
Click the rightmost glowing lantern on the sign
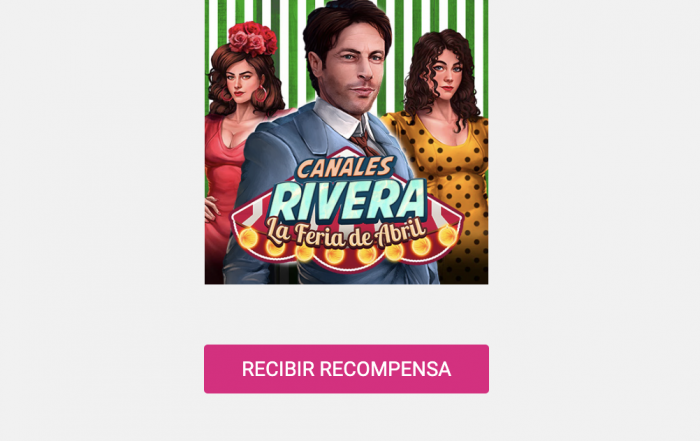(447, 236)
